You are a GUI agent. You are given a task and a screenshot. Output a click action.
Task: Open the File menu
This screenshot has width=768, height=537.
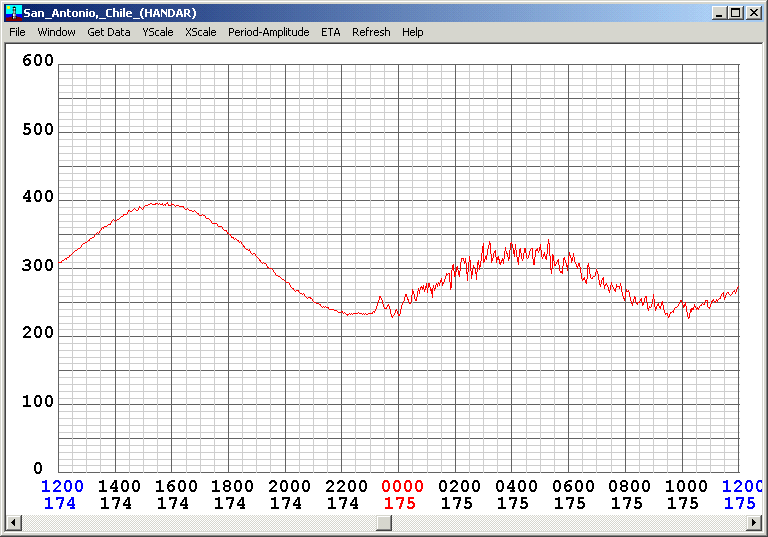tap(17, 32)
